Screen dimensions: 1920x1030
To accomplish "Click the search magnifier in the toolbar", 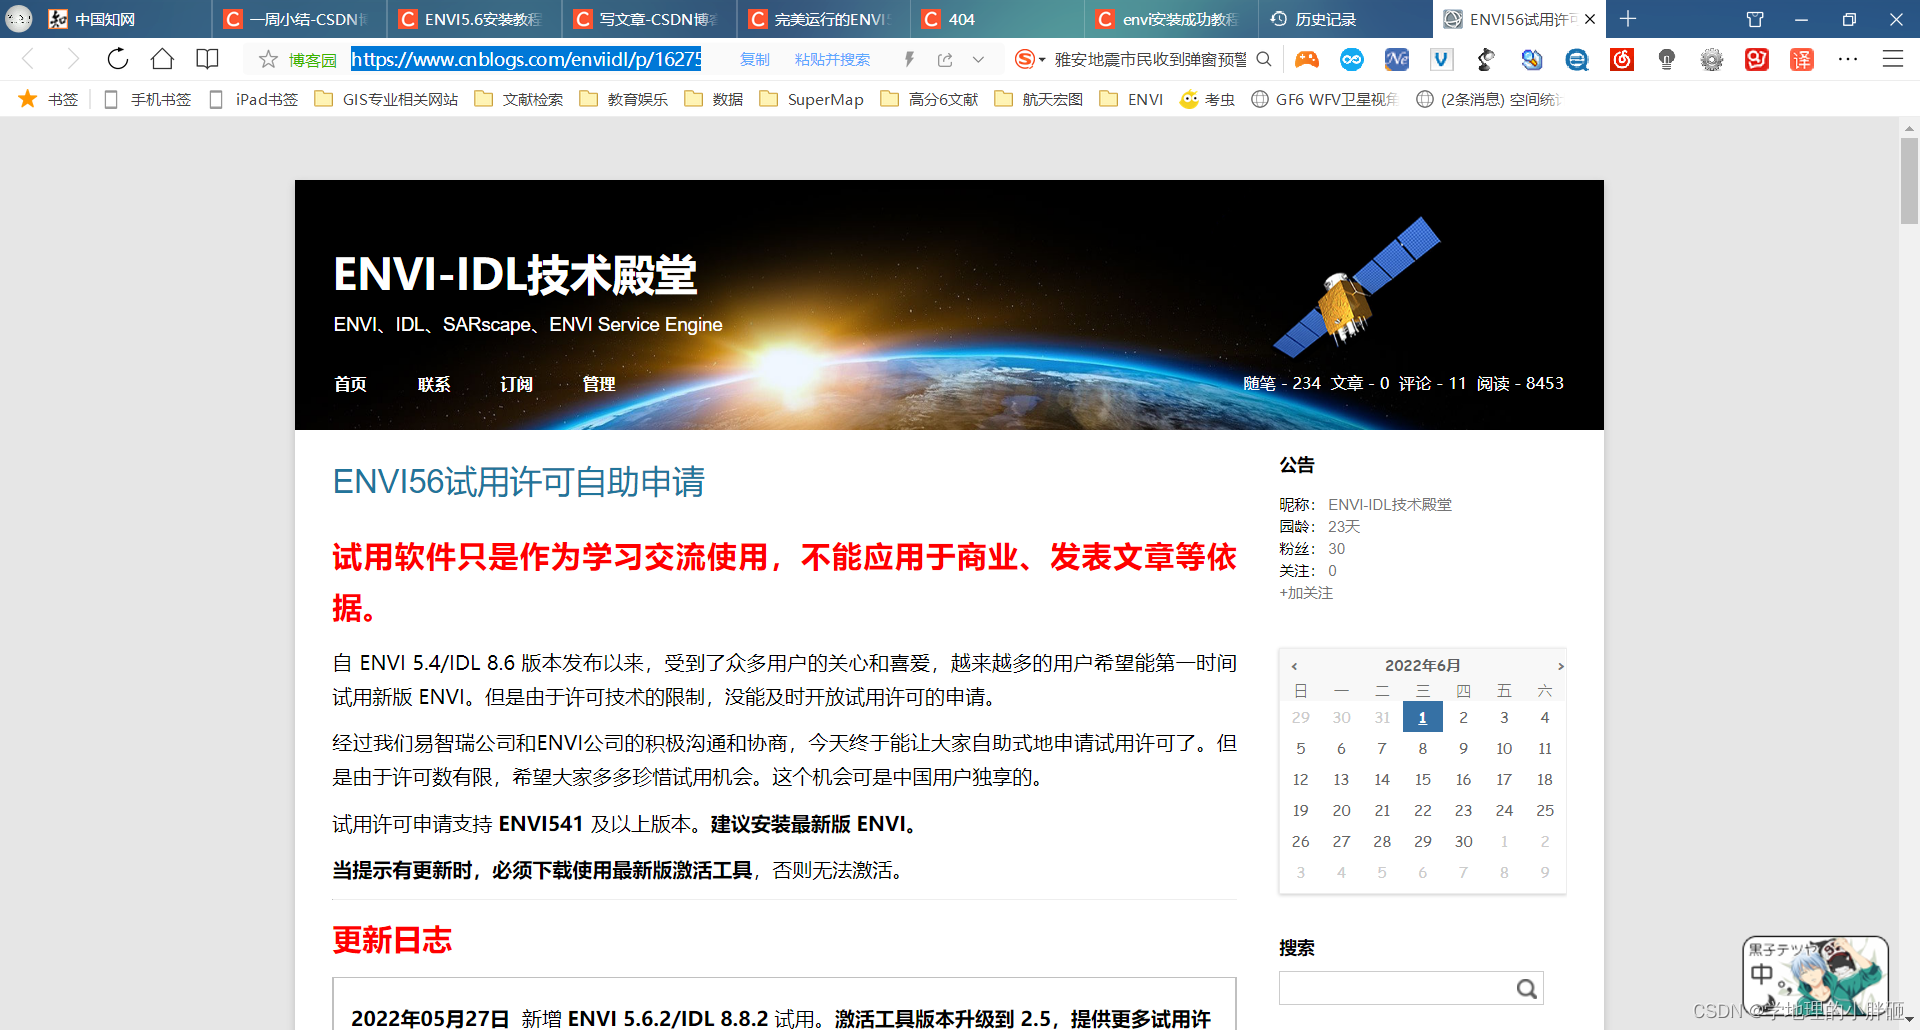I will pos(1264,59).
